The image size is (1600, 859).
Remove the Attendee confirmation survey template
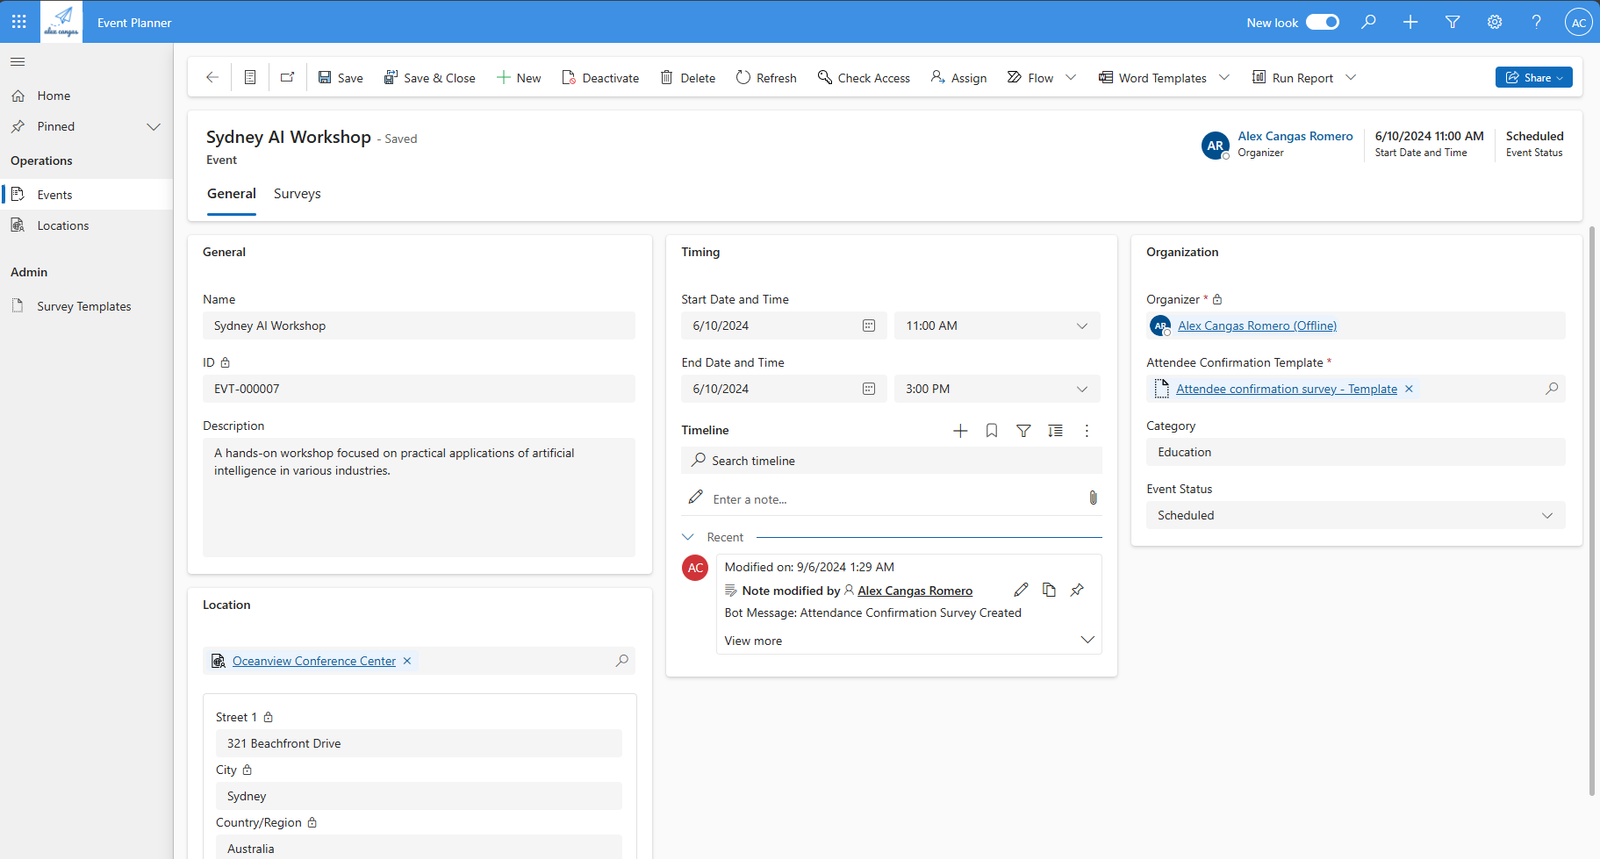coord(1409,389)
